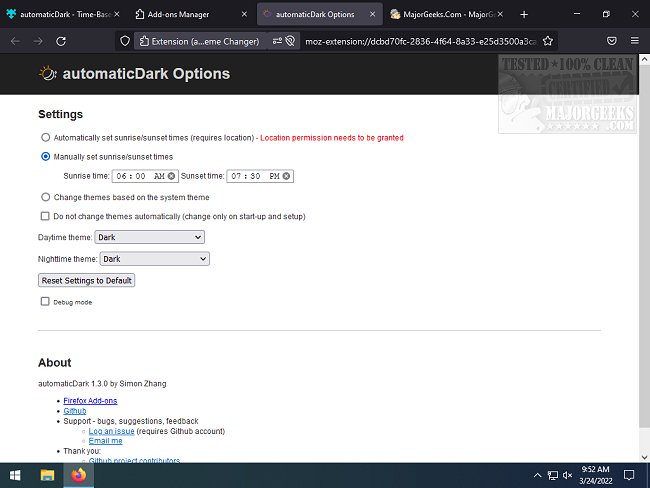Clear the Sunrise time field
This screenshot has height=488, width=650.
(x=171, y=176)
